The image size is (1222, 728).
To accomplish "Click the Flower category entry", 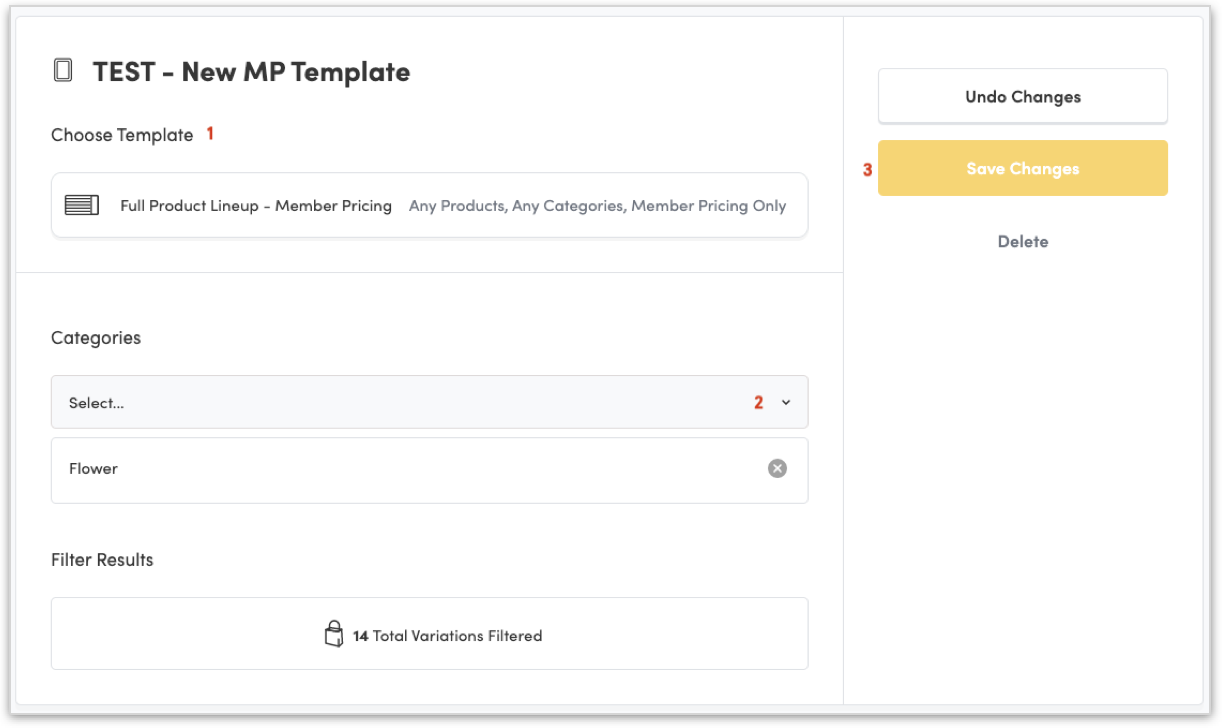I will tap(94, 468).
